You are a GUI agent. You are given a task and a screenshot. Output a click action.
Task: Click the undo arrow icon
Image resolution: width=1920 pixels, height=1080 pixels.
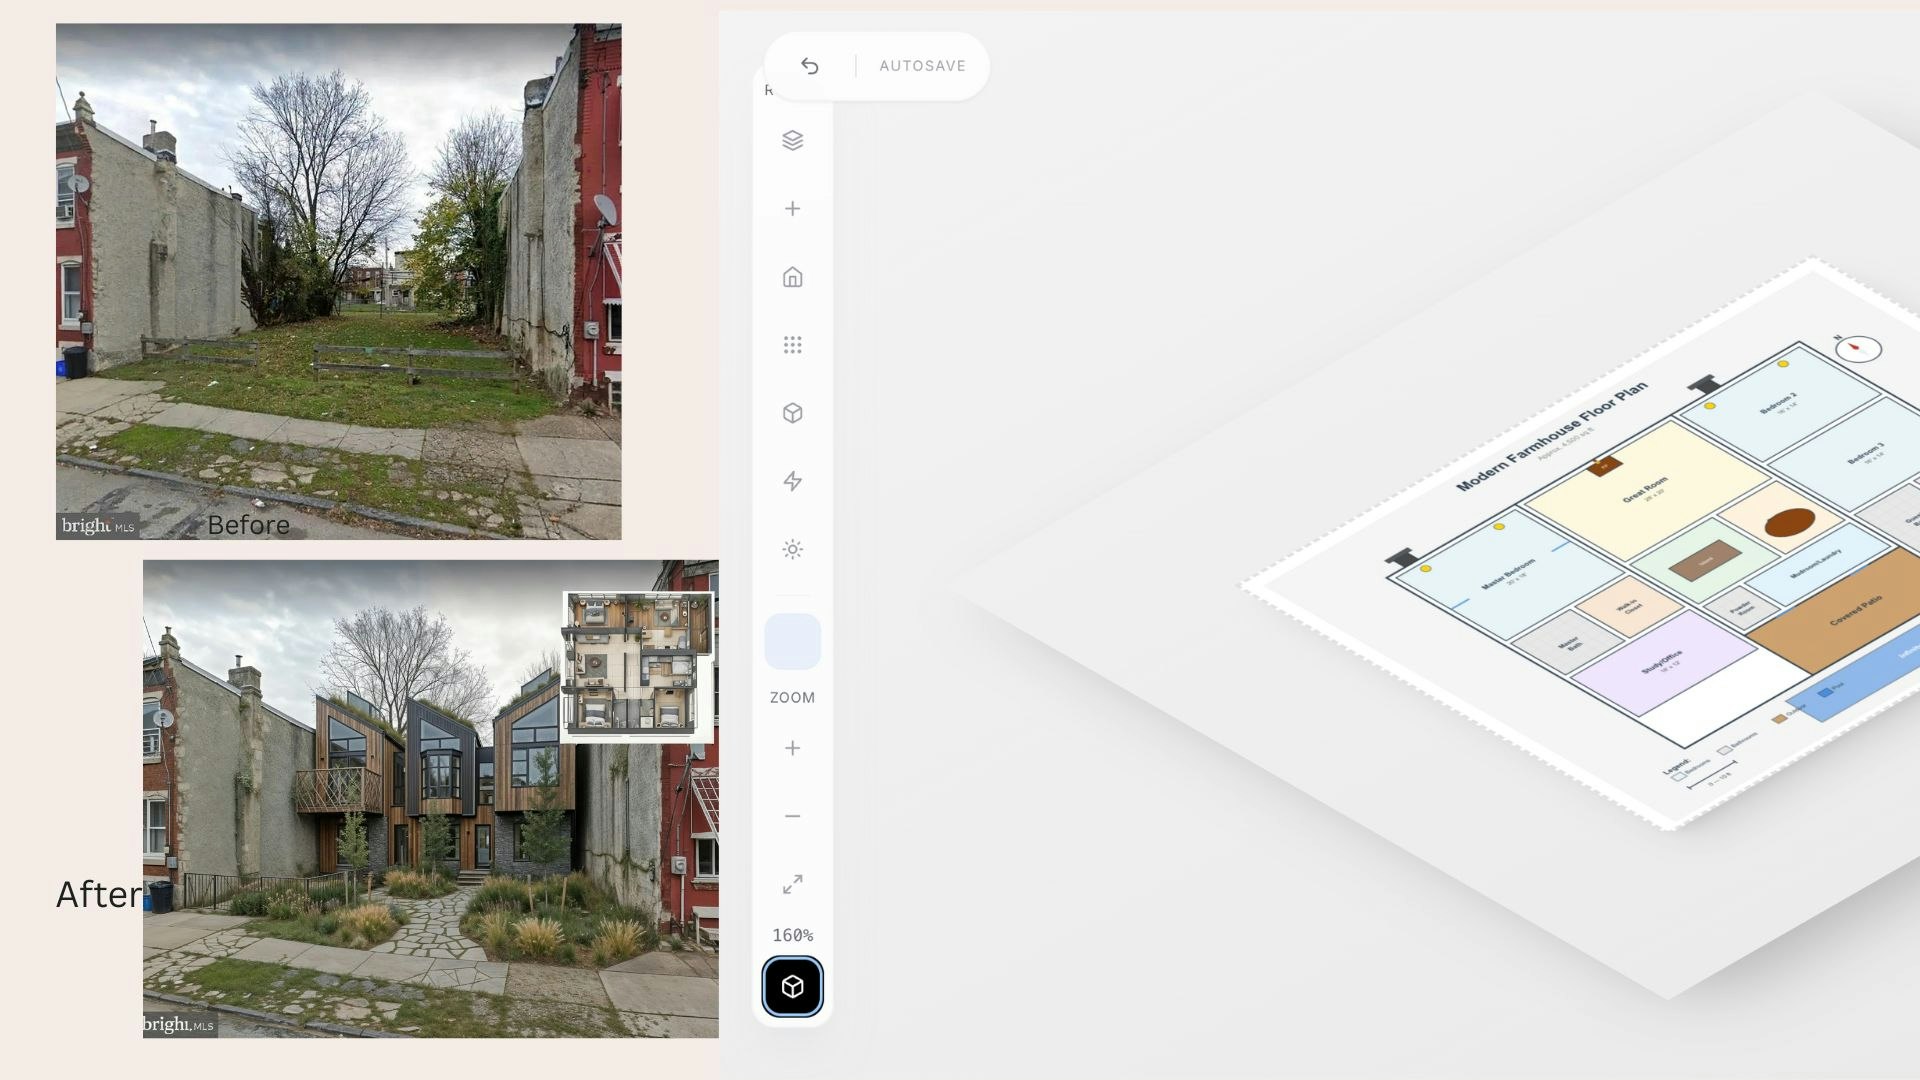pos(810,65)
